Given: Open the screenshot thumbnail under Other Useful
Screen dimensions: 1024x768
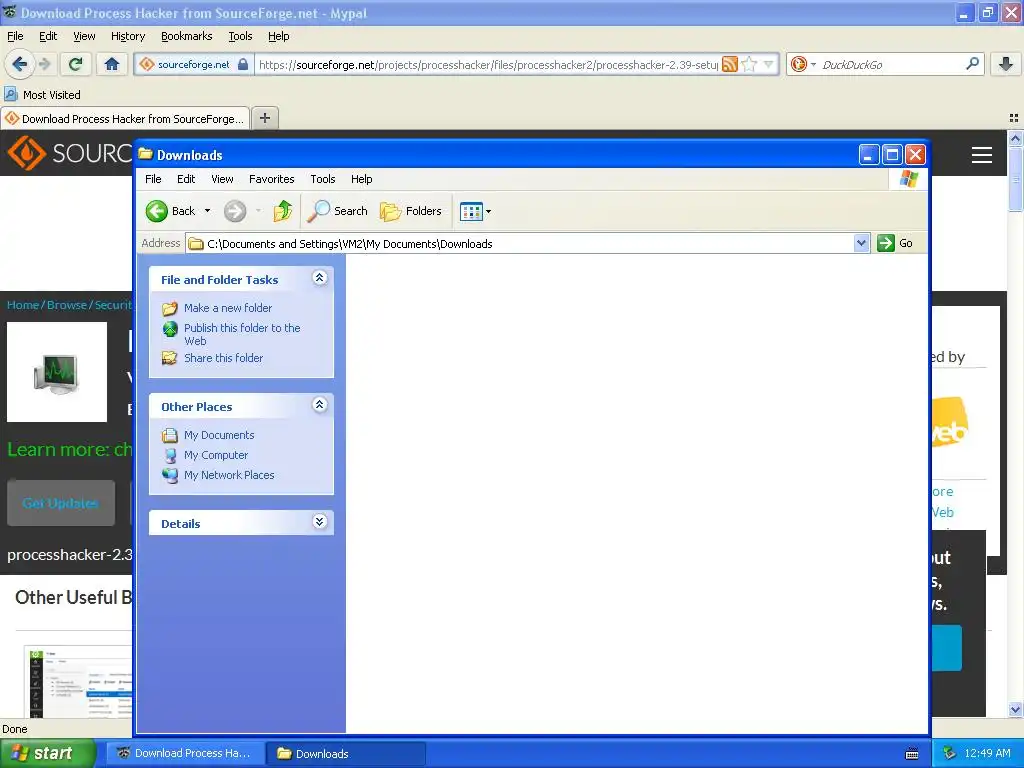Looking at the screenshot, I should [x=78, y=681].
